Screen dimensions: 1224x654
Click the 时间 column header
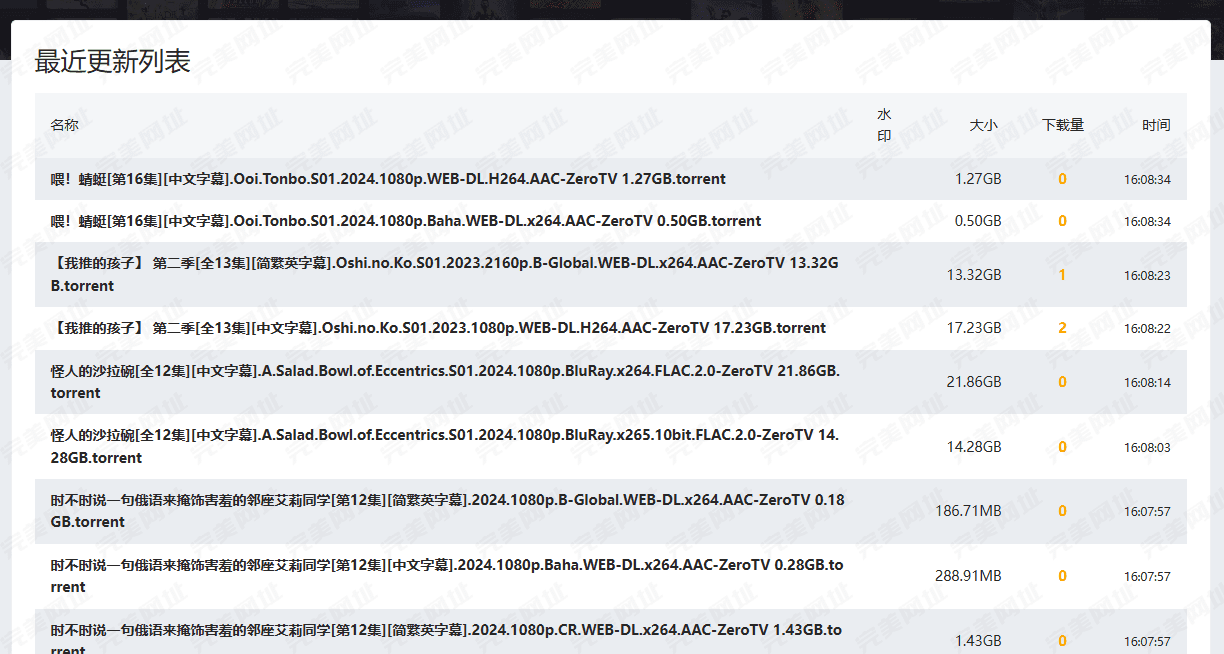click(1157, 125)
